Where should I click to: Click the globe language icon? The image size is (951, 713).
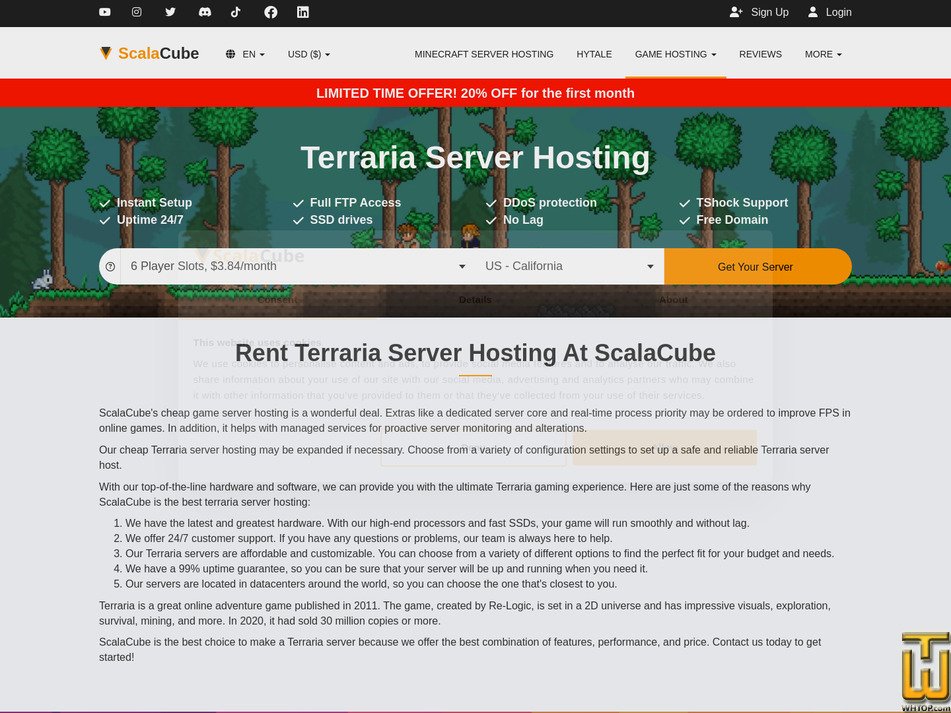click(229, 54)
